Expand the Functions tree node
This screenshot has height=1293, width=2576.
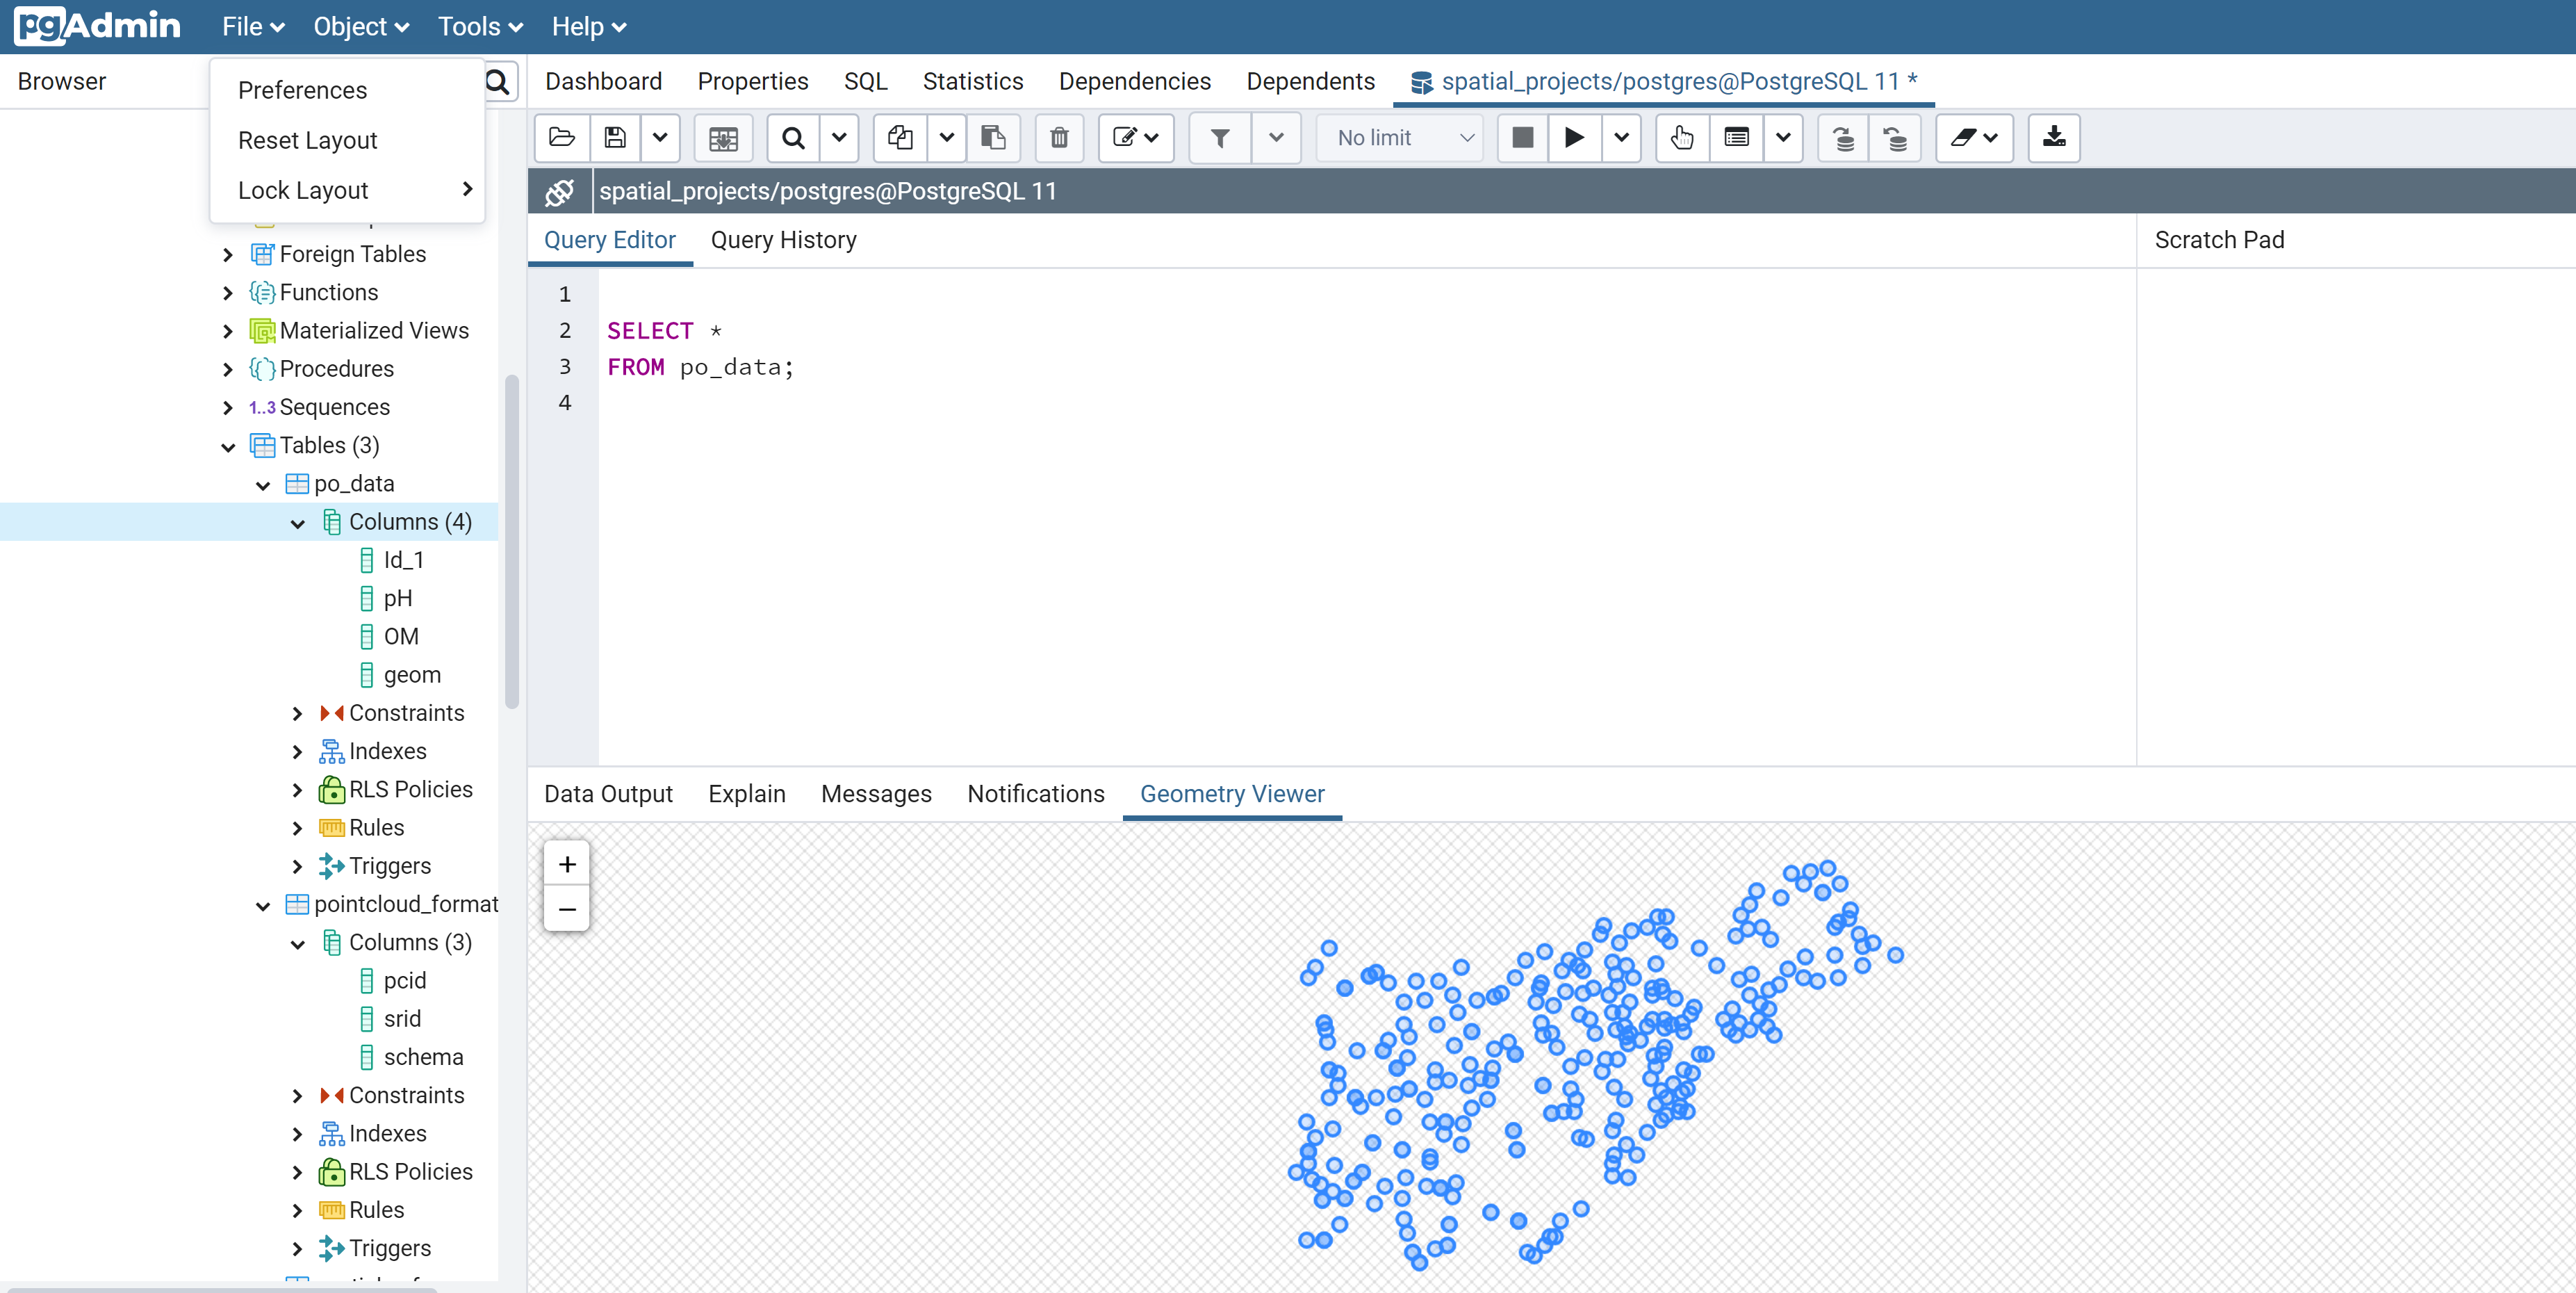pos(228,292)
